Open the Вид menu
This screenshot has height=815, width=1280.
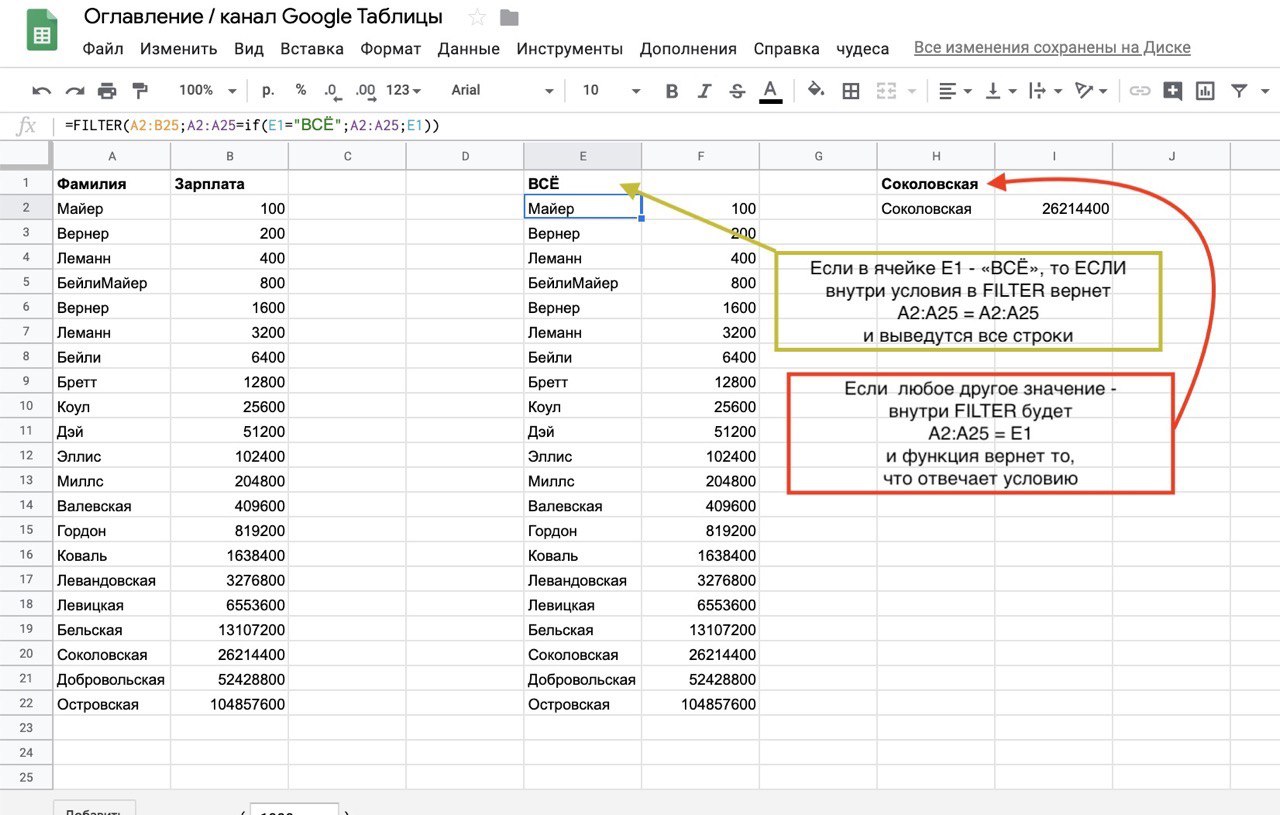249,48
